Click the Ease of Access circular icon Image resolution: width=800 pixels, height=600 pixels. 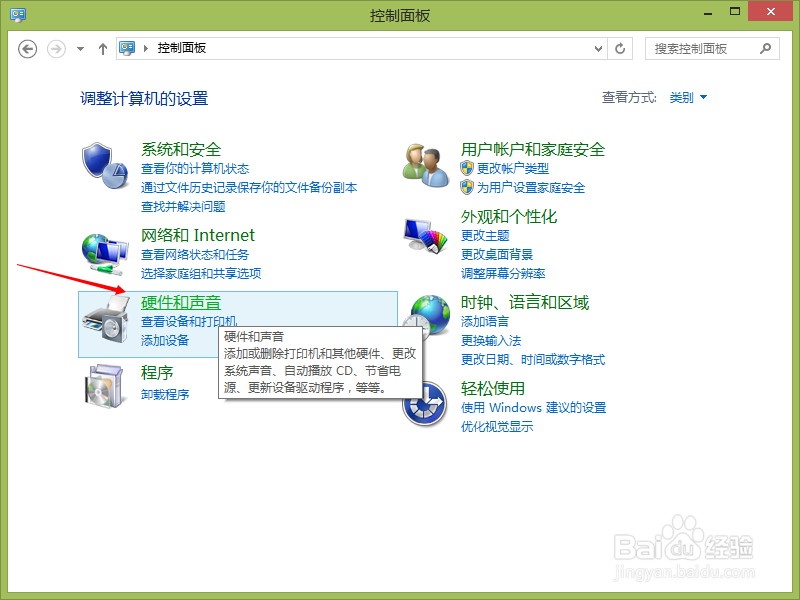coord(425,404)
